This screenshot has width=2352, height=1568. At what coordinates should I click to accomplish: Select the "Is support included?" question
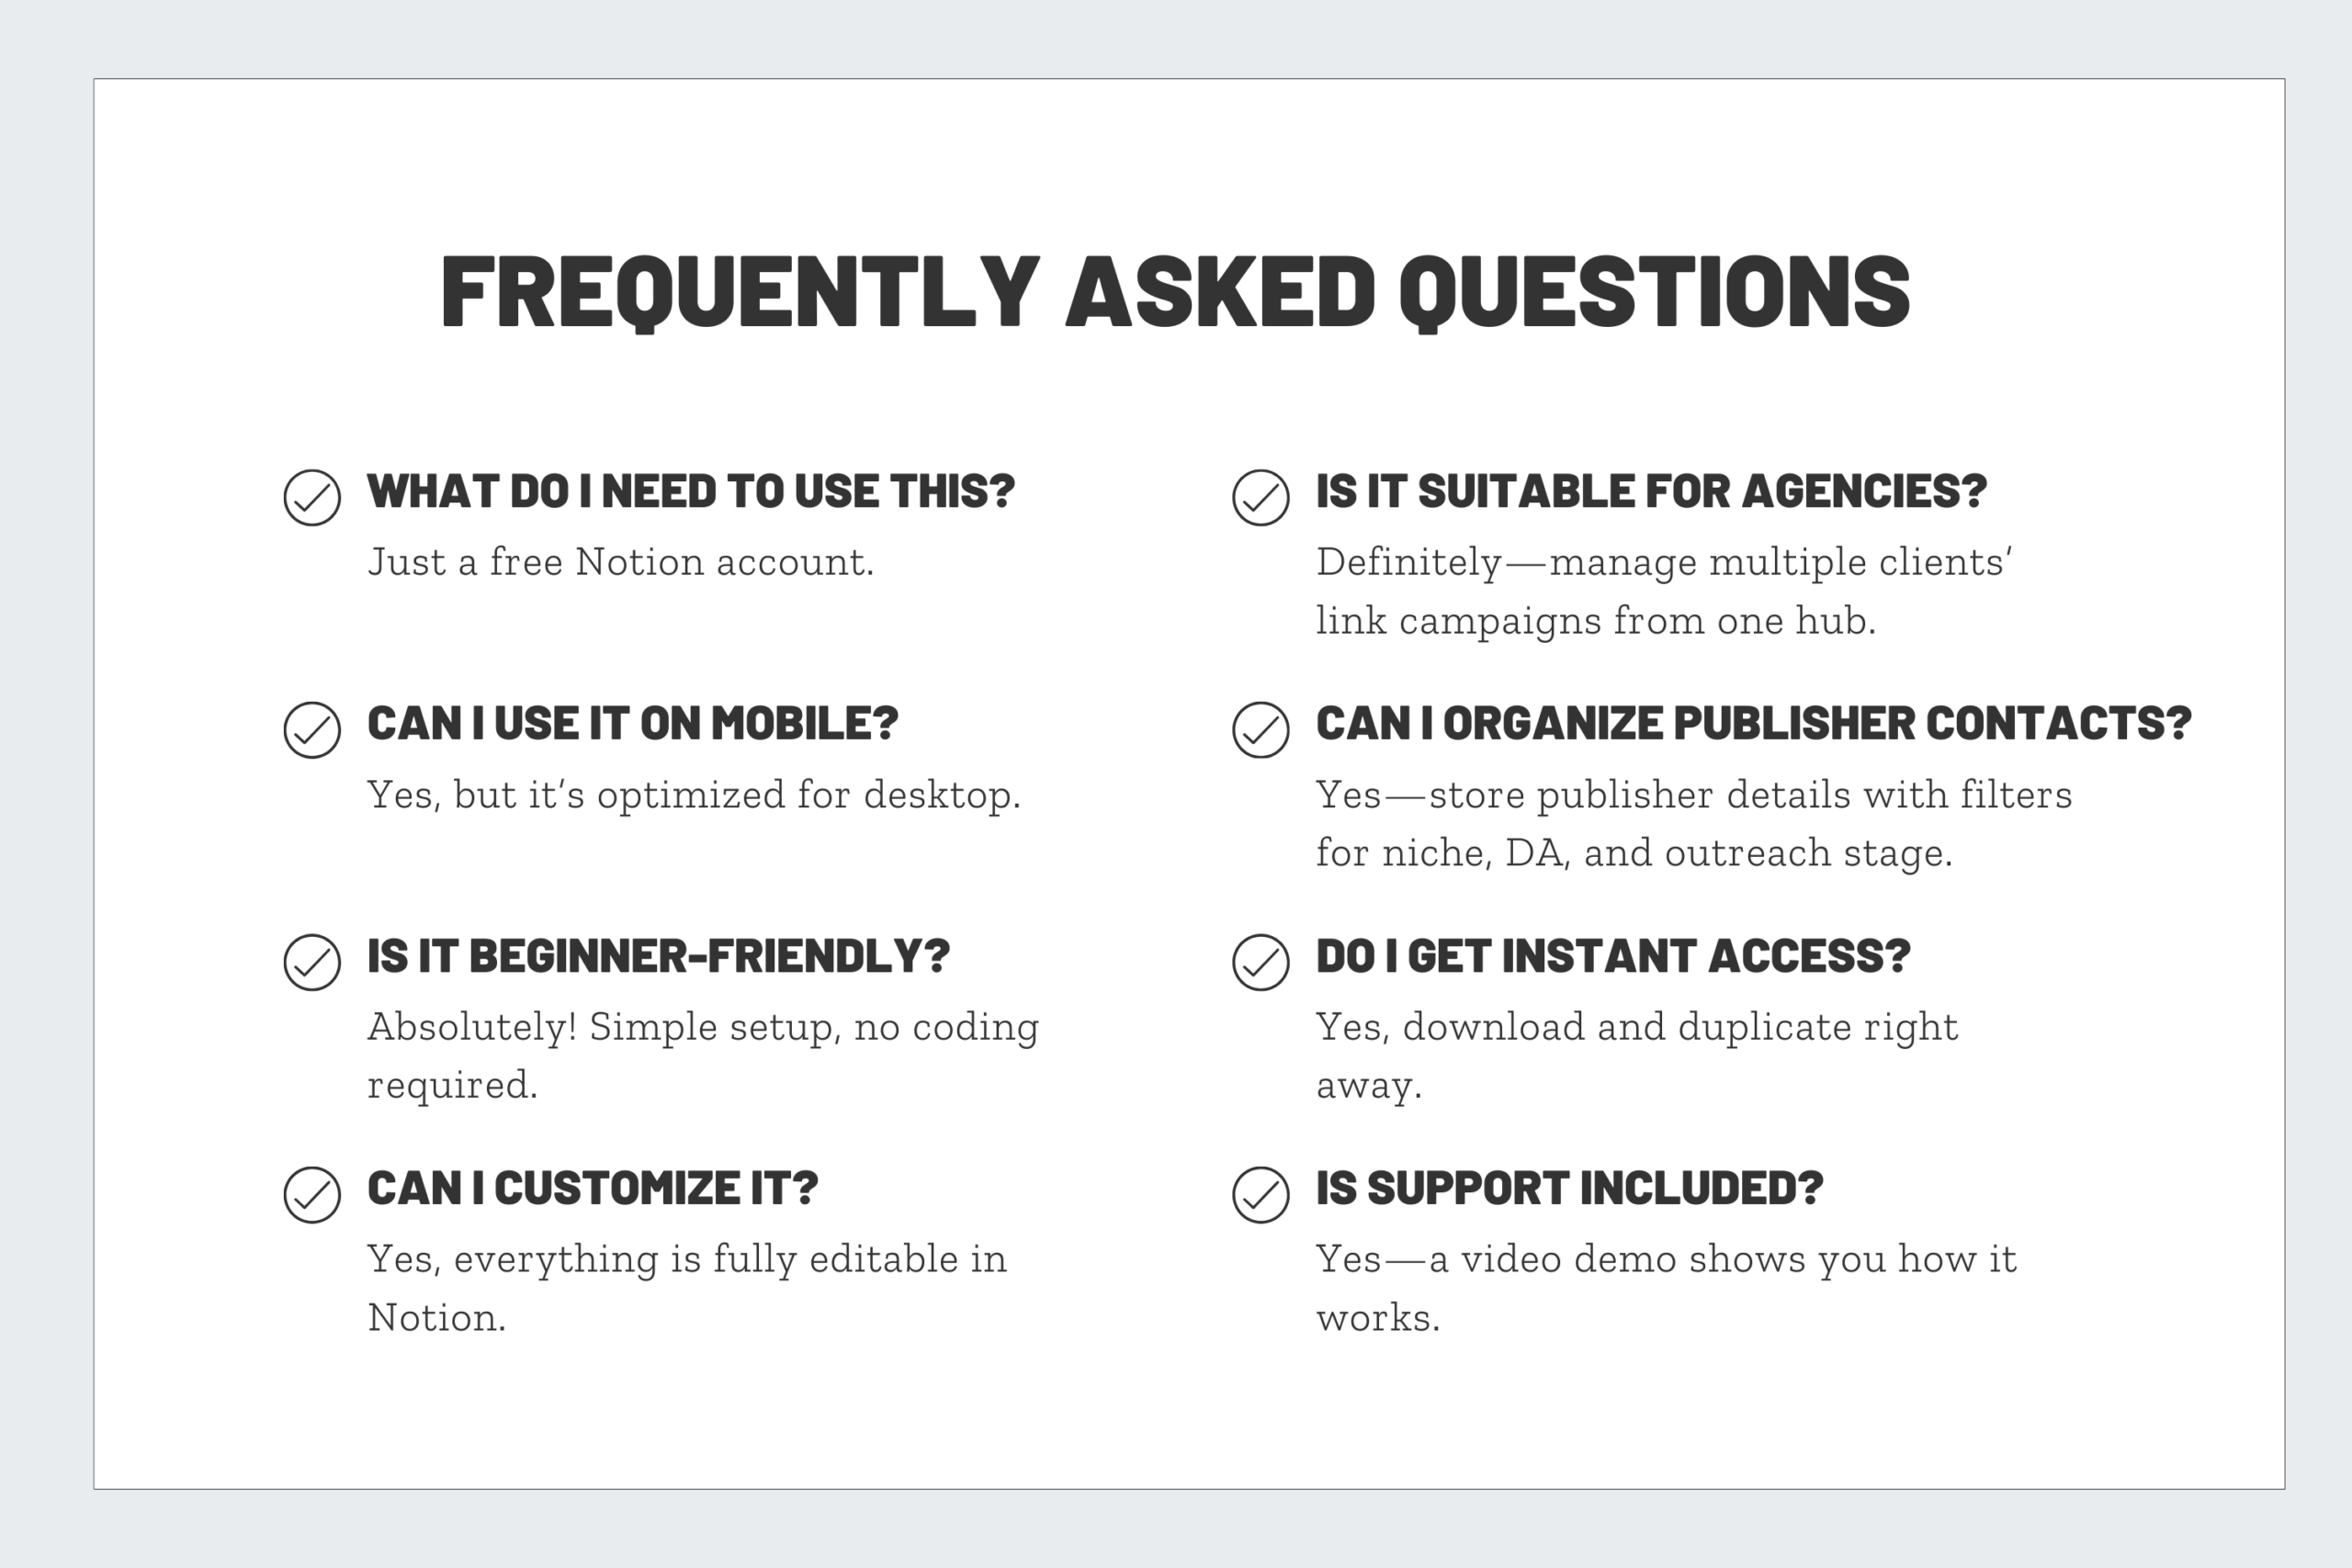pos(1569,1188)
